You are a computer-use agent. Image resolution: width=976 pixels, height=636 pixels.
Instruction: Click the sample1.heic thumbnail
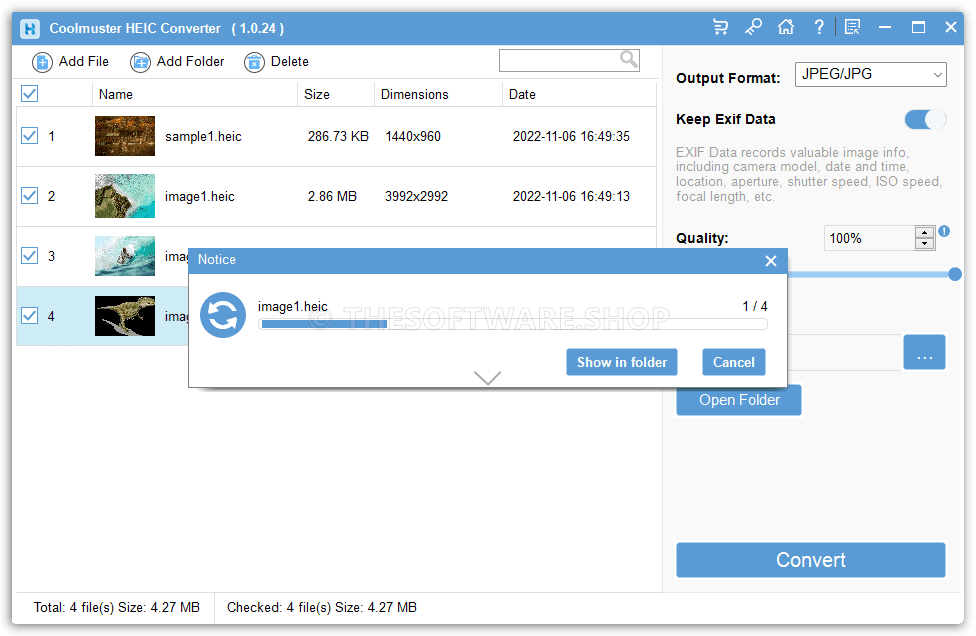124,136
